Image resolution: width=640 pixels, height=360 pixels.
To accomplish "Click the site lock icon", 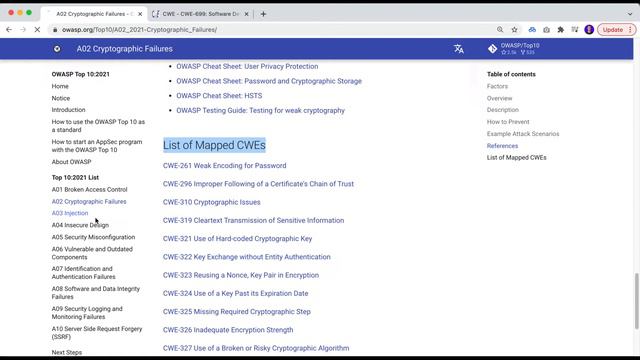I will [x=55, y=30].
